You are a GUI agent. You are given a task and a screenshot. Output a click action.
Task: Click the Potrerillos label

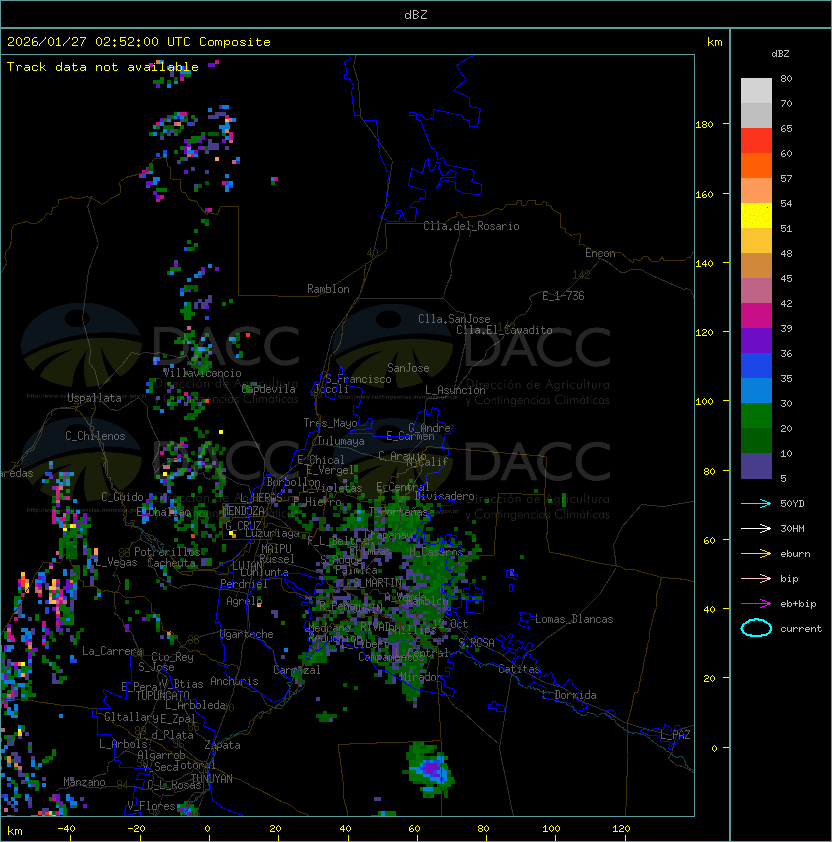coord(167,552)
